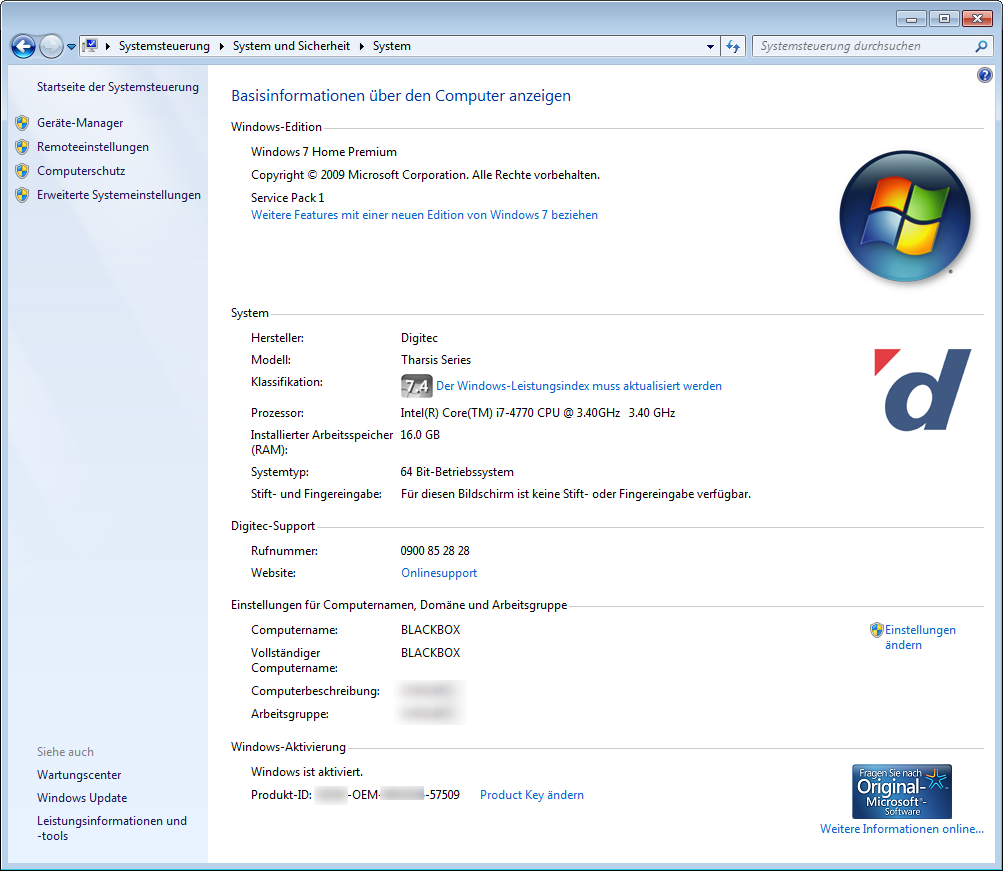The width and height of the screenshot is (1003, 871).
Task: Open Geräte-Manager link
Action: 80,123
